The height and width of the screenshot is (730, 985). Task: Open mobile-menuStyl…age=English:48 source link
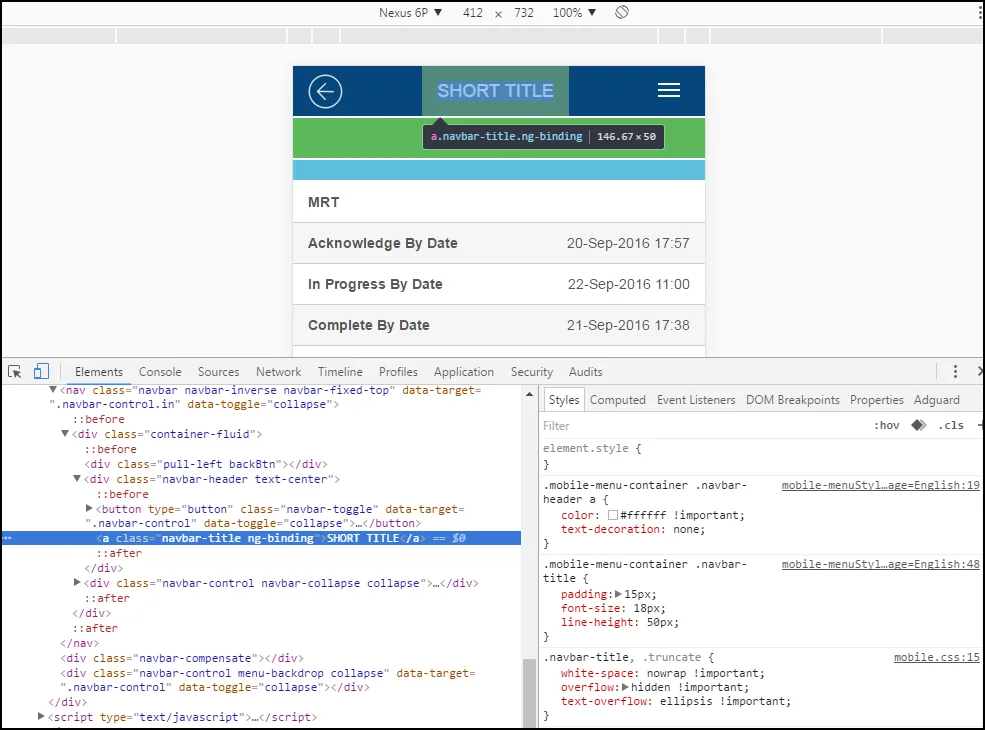(x=880, y=564)
